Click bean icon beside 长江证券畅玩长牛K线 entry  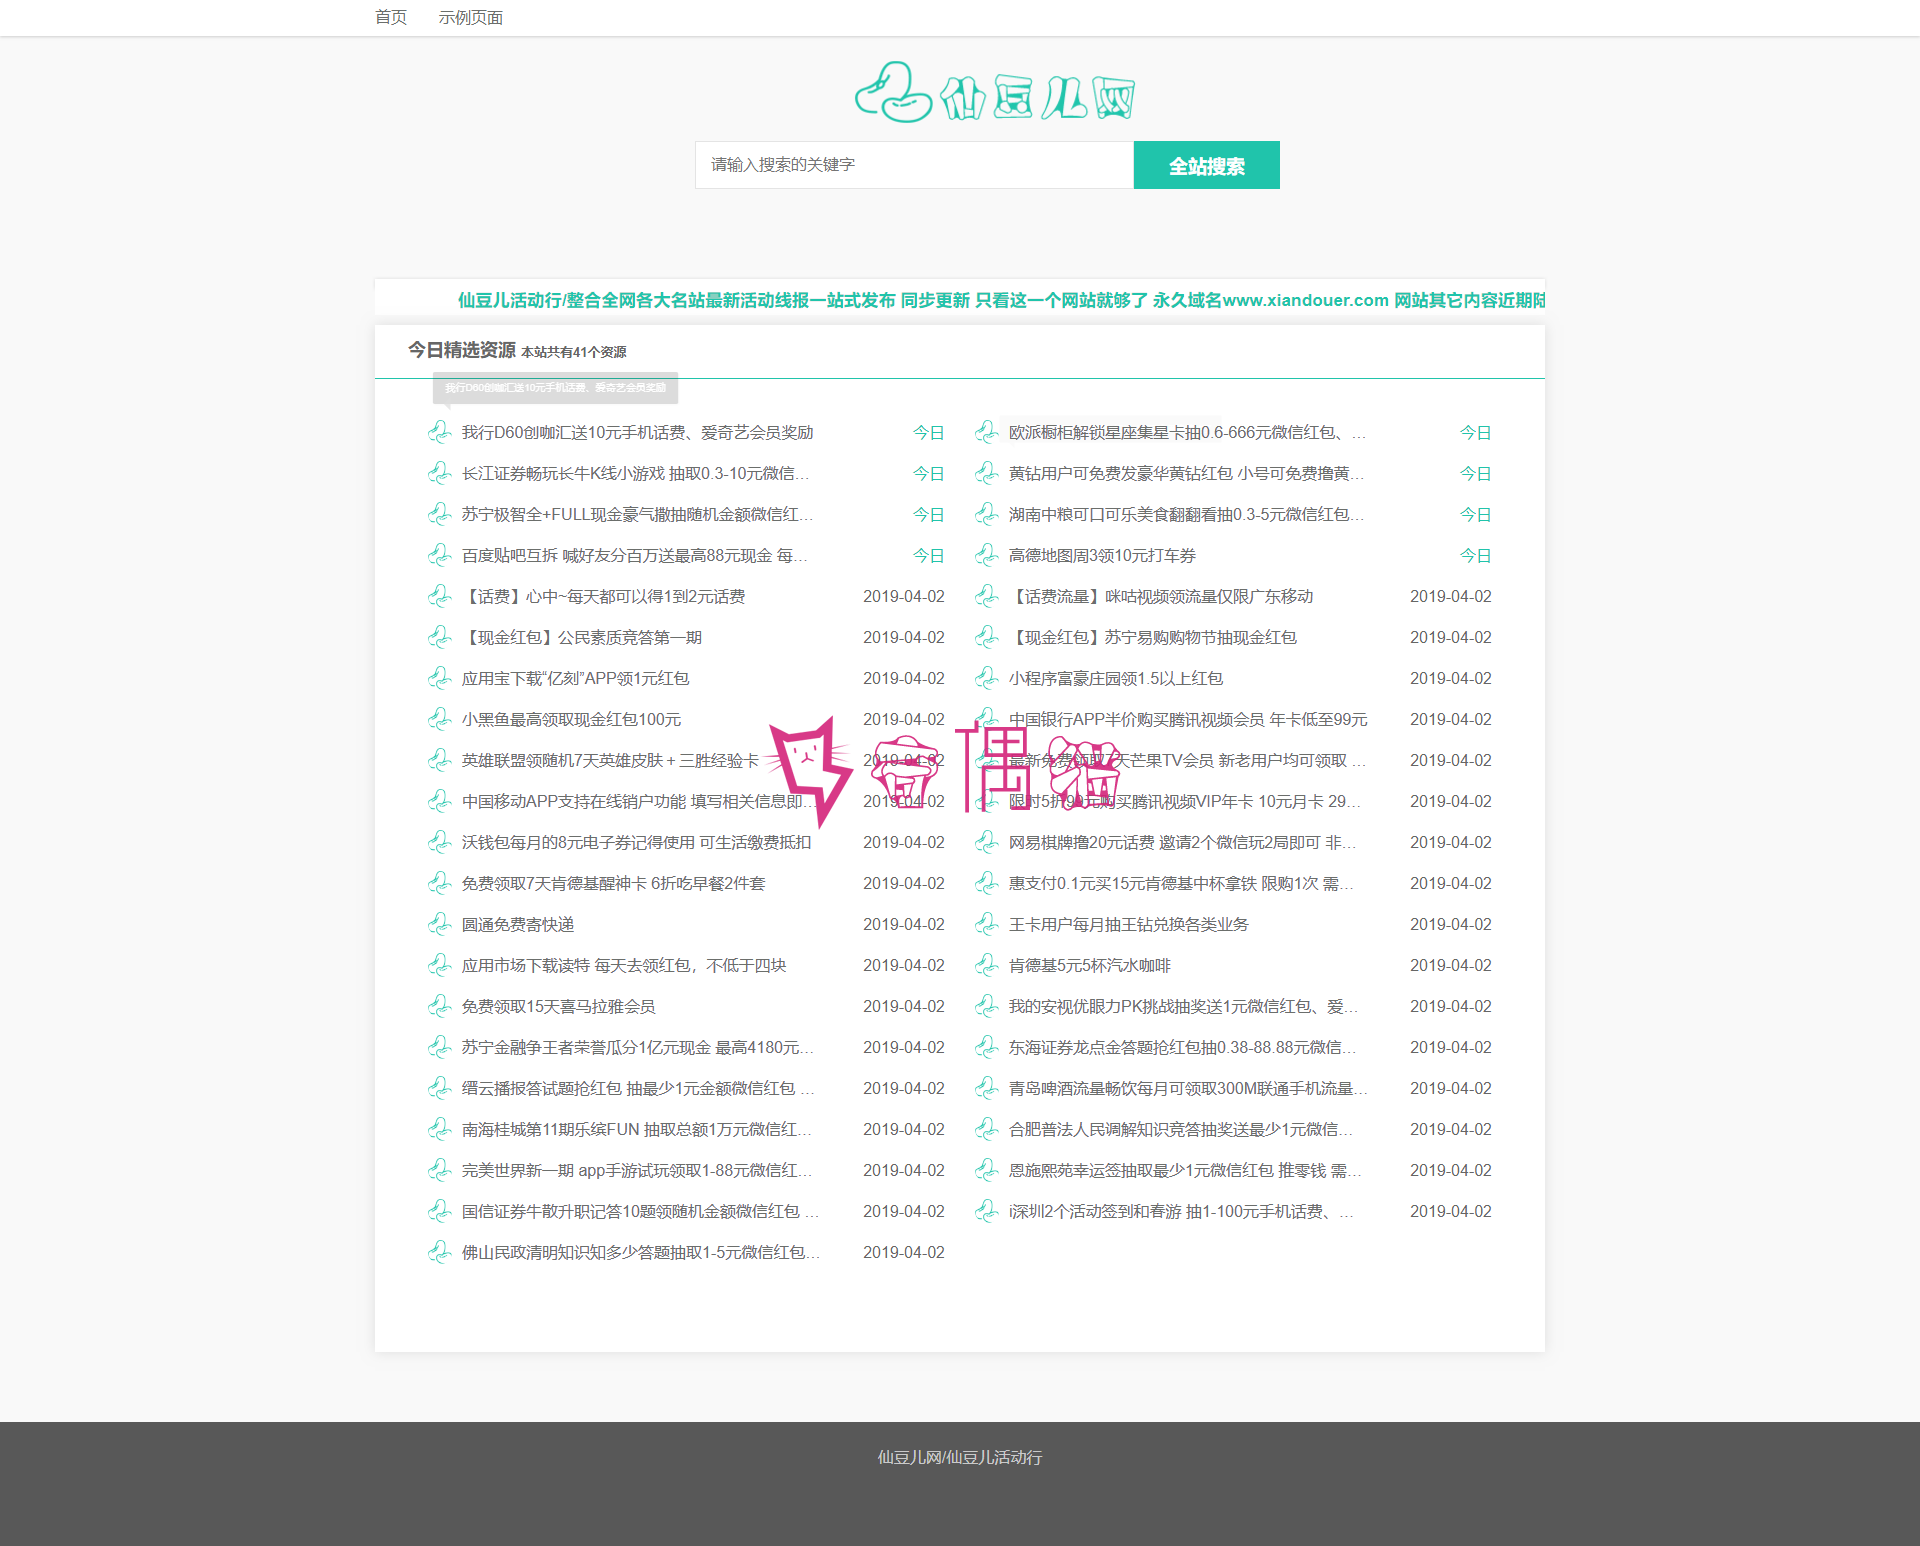(440, 473)
